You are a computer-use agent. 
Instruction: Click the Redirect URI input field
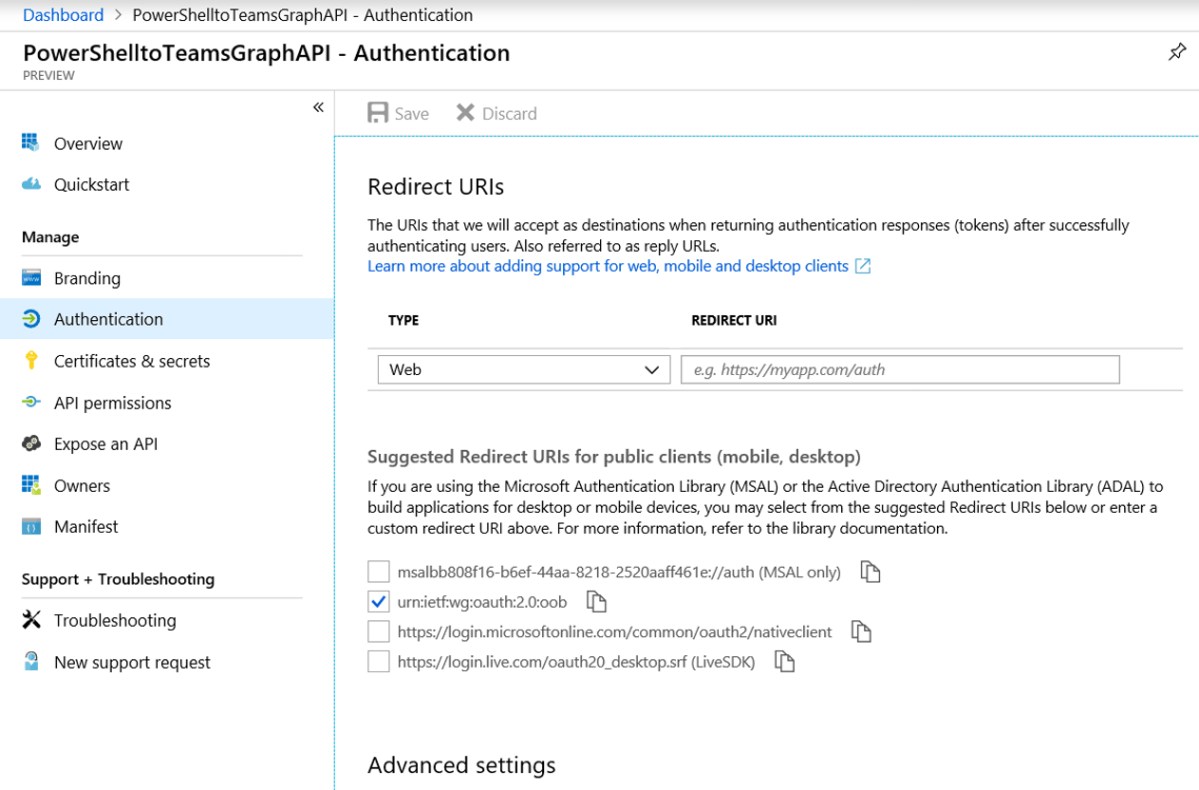(x=899, y=370)
